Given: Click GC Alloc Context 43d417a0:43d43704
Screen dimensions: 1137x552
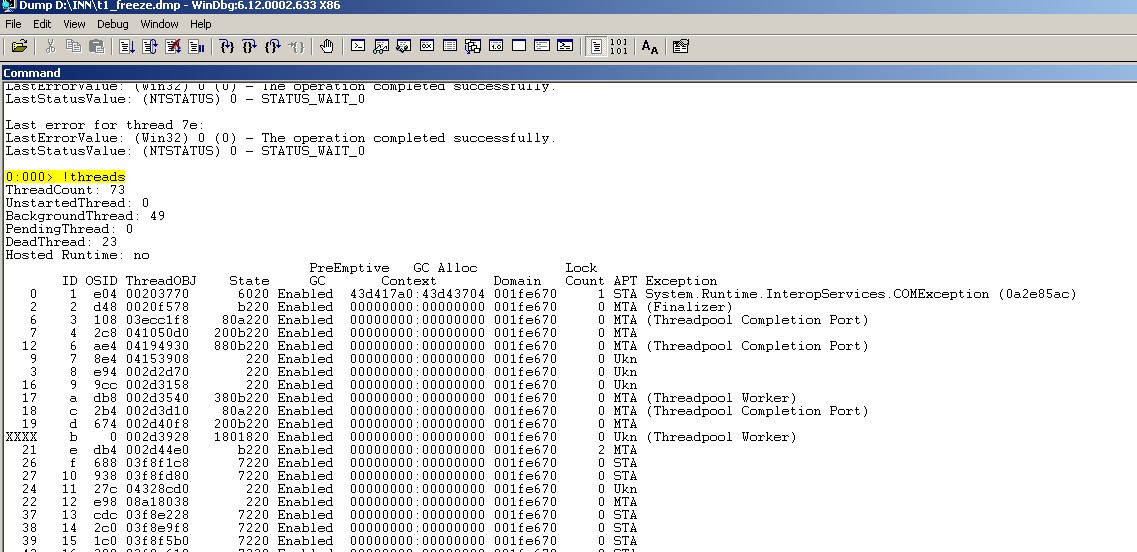Looking at the screenshot, I should pos(417,294).
